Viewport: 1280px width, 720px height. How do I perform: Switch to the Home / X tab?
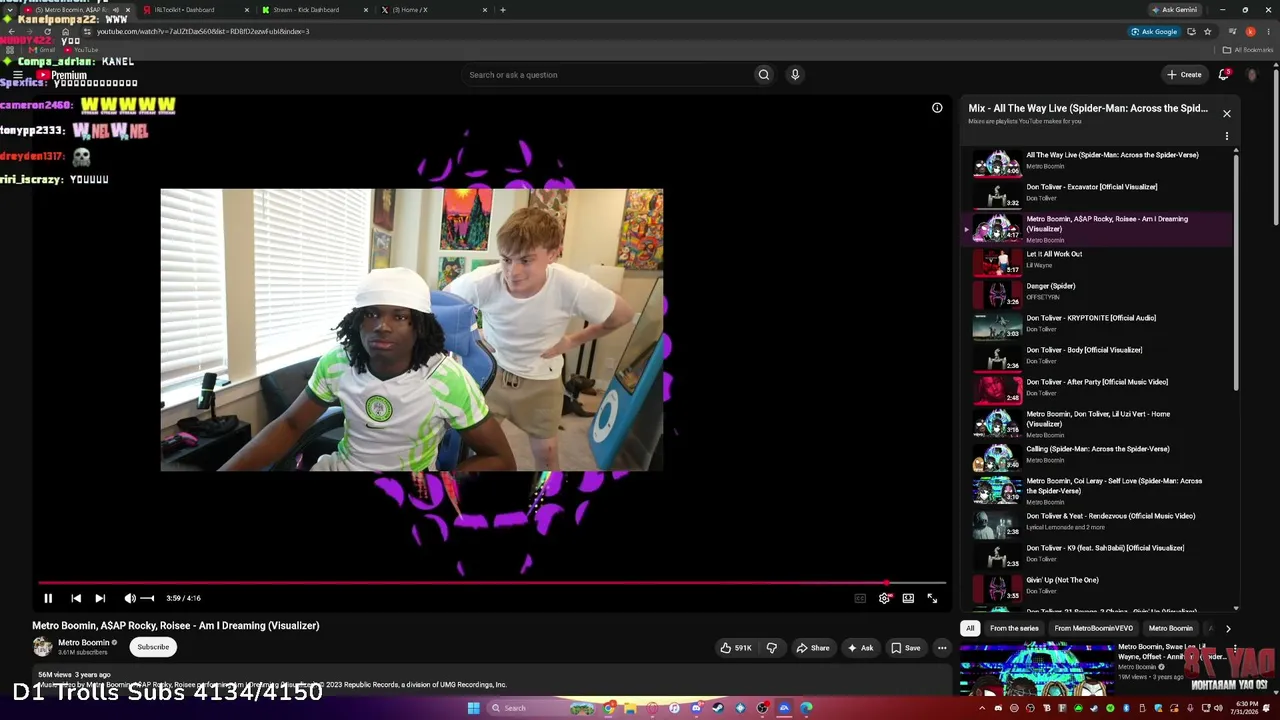tap(434, 10)
